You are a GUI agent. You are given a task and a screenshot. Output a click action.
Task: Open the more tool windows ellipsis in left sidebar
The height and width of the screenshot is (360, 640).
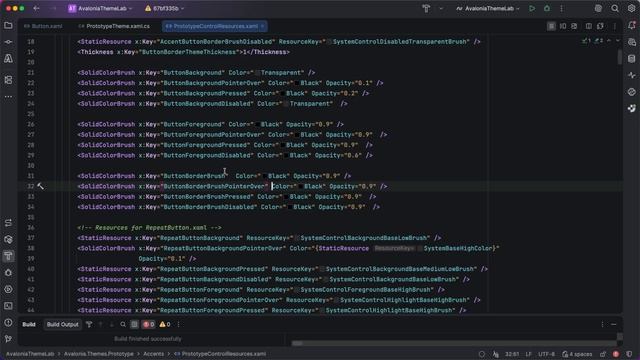8,97
